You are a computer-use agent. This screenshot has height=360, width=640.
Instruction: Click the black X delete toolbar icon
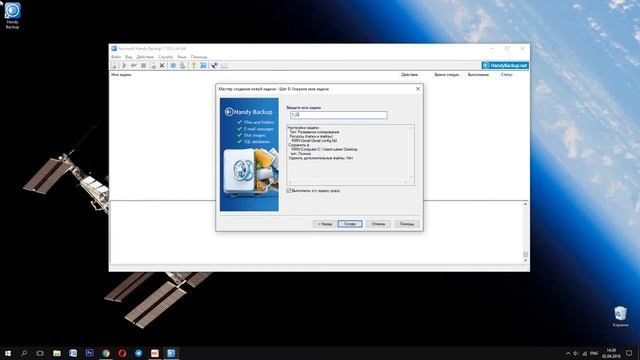click(162, 65)
